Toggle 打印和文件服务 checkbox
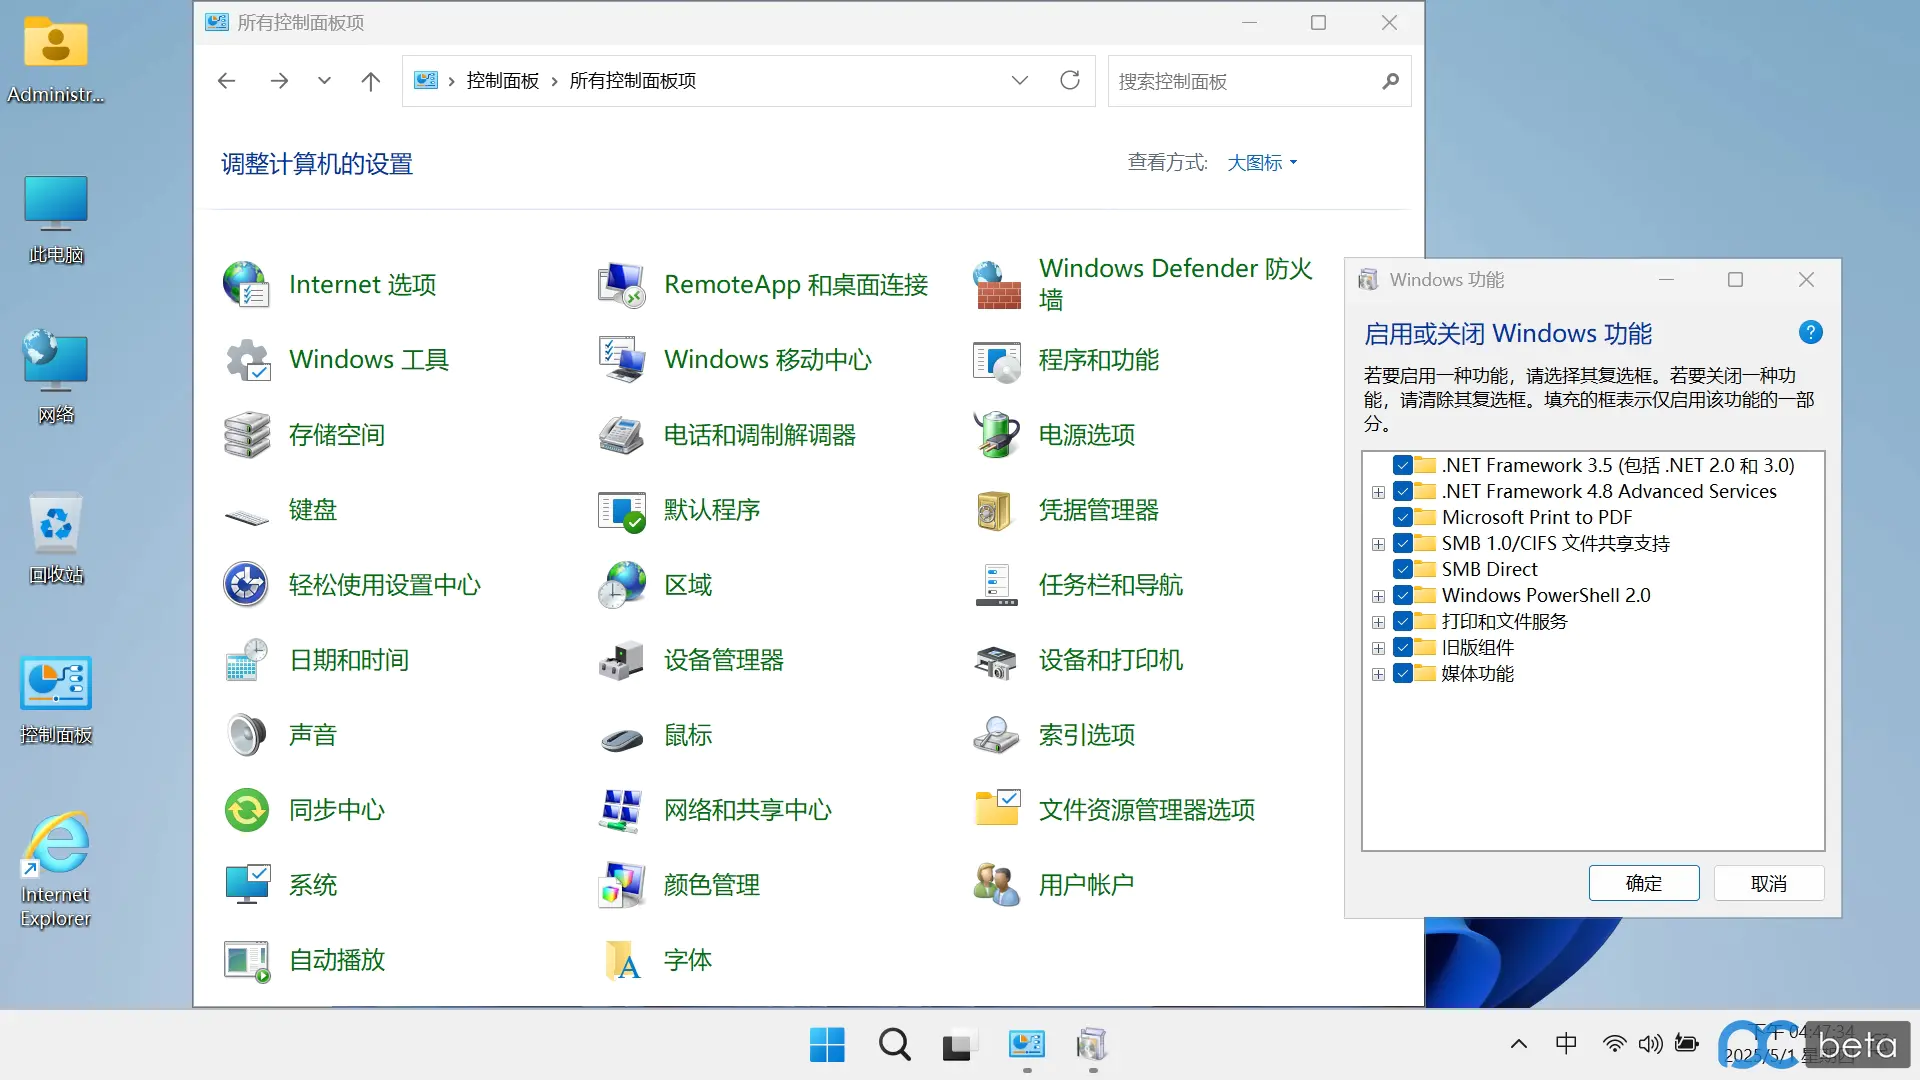The image size is (1920, 1080). pos(1402,621)
